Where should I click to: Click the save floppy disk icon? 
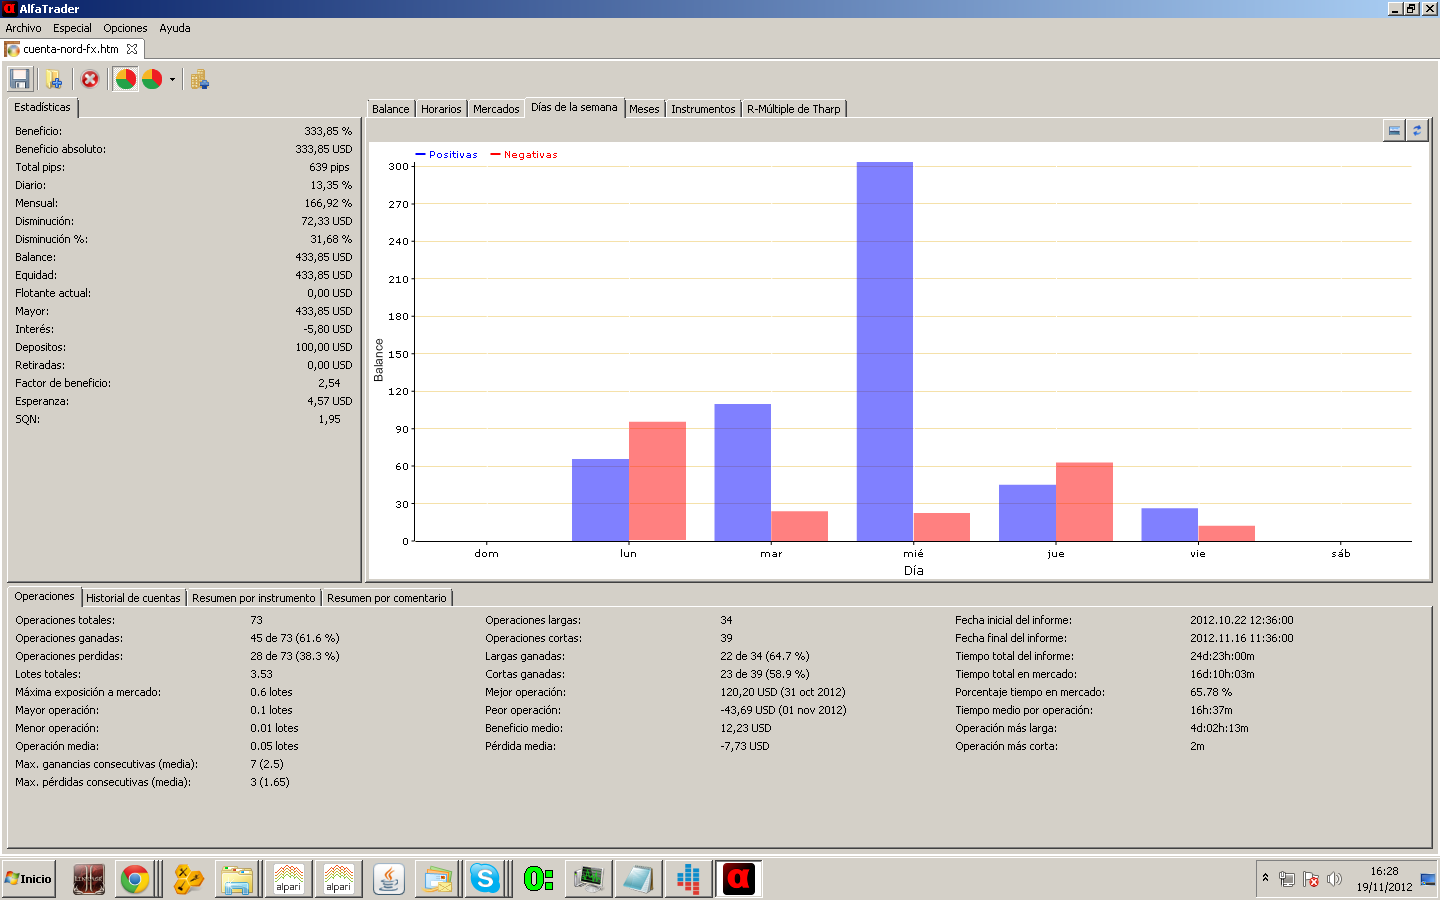[19, 79]
